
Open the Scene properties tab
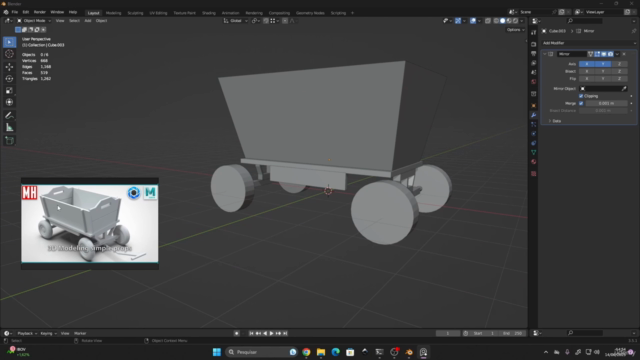[533, 72]
